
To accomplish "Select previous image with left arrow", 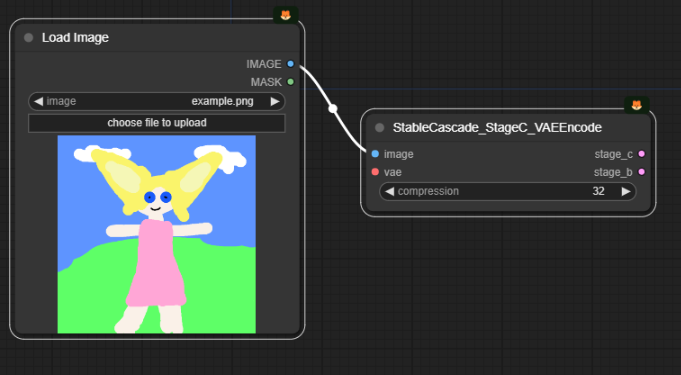I will [38, 101].
